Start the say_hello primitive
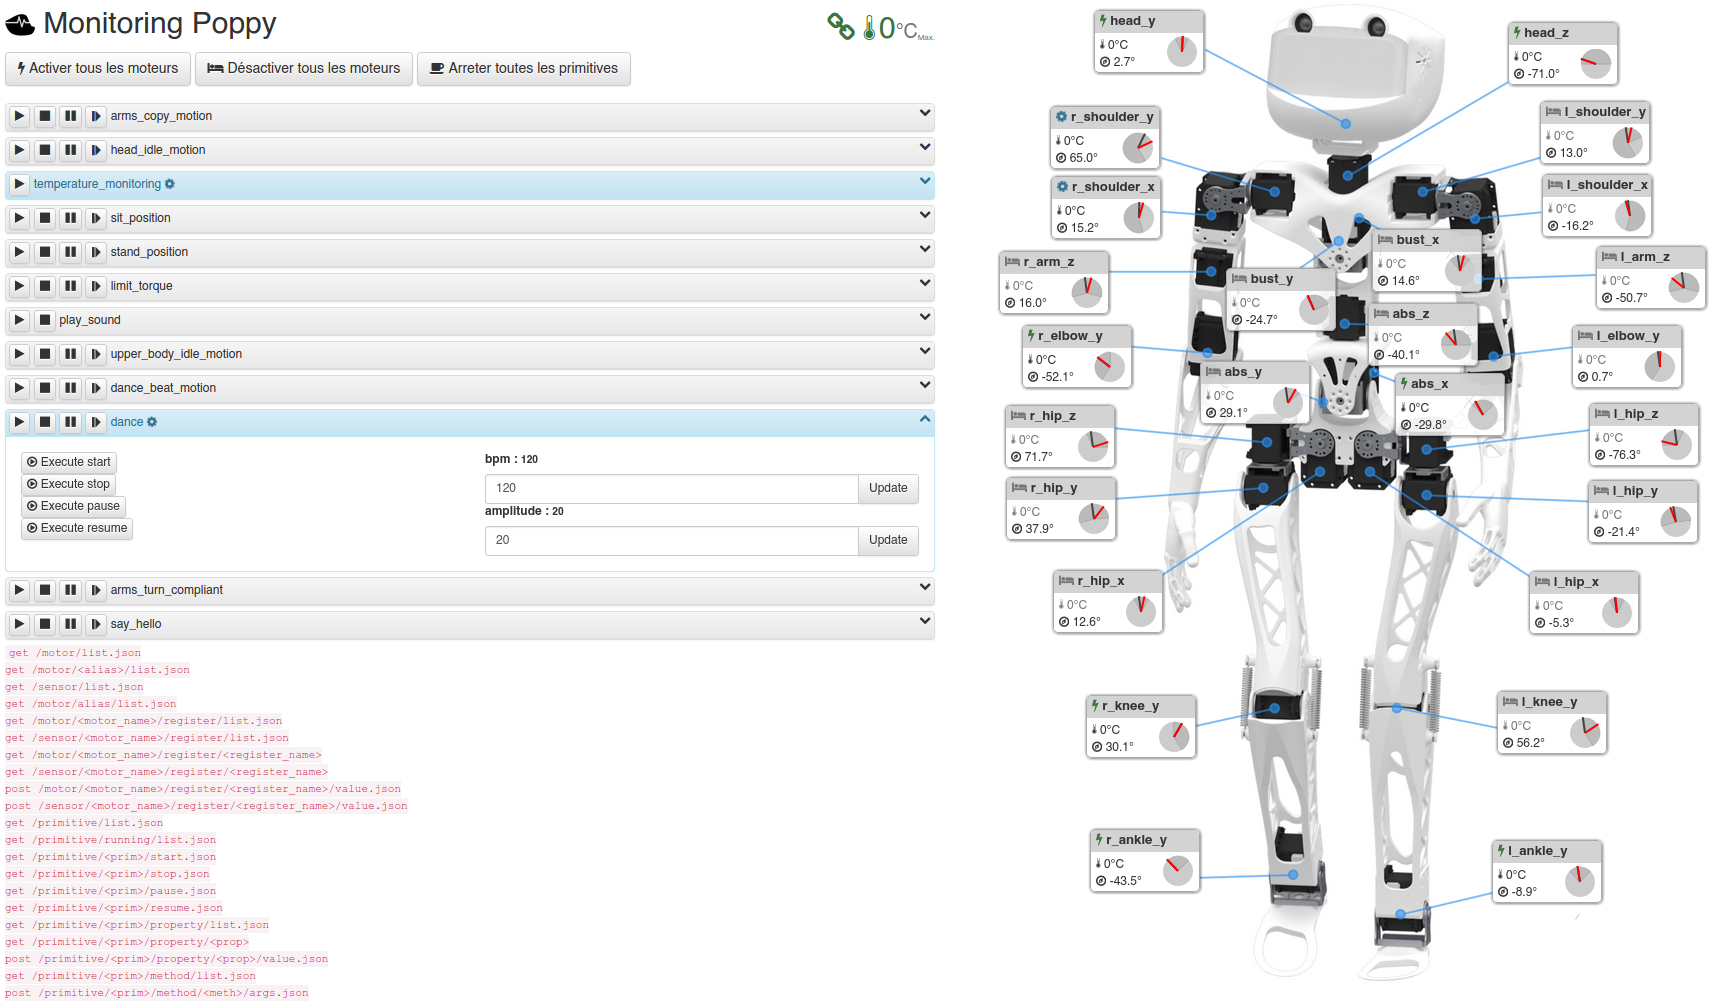The height and width of the screenshot is (1007, 1724). coord(19,624)
